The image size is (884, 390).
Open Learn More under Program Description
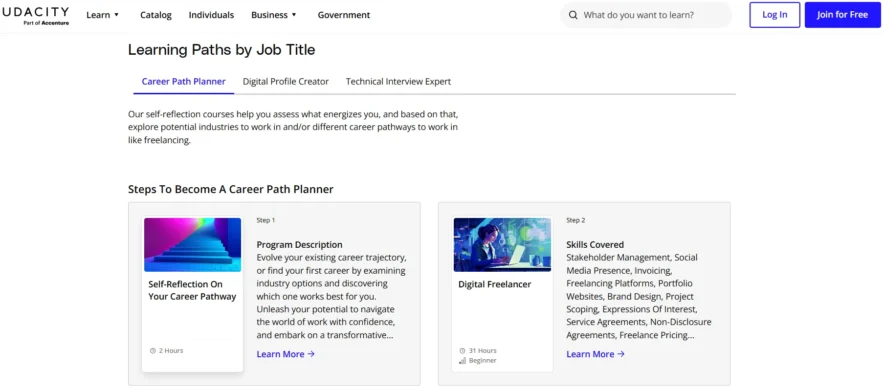[286, 354]
